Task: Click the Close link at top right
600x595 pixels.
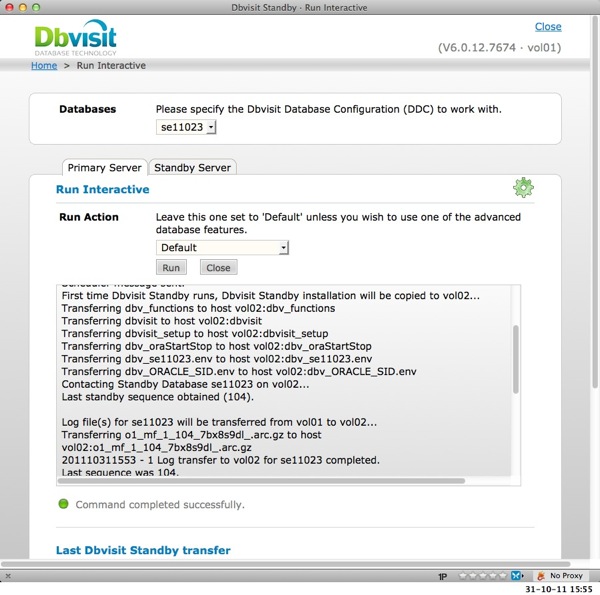Action: click(548, 26)
